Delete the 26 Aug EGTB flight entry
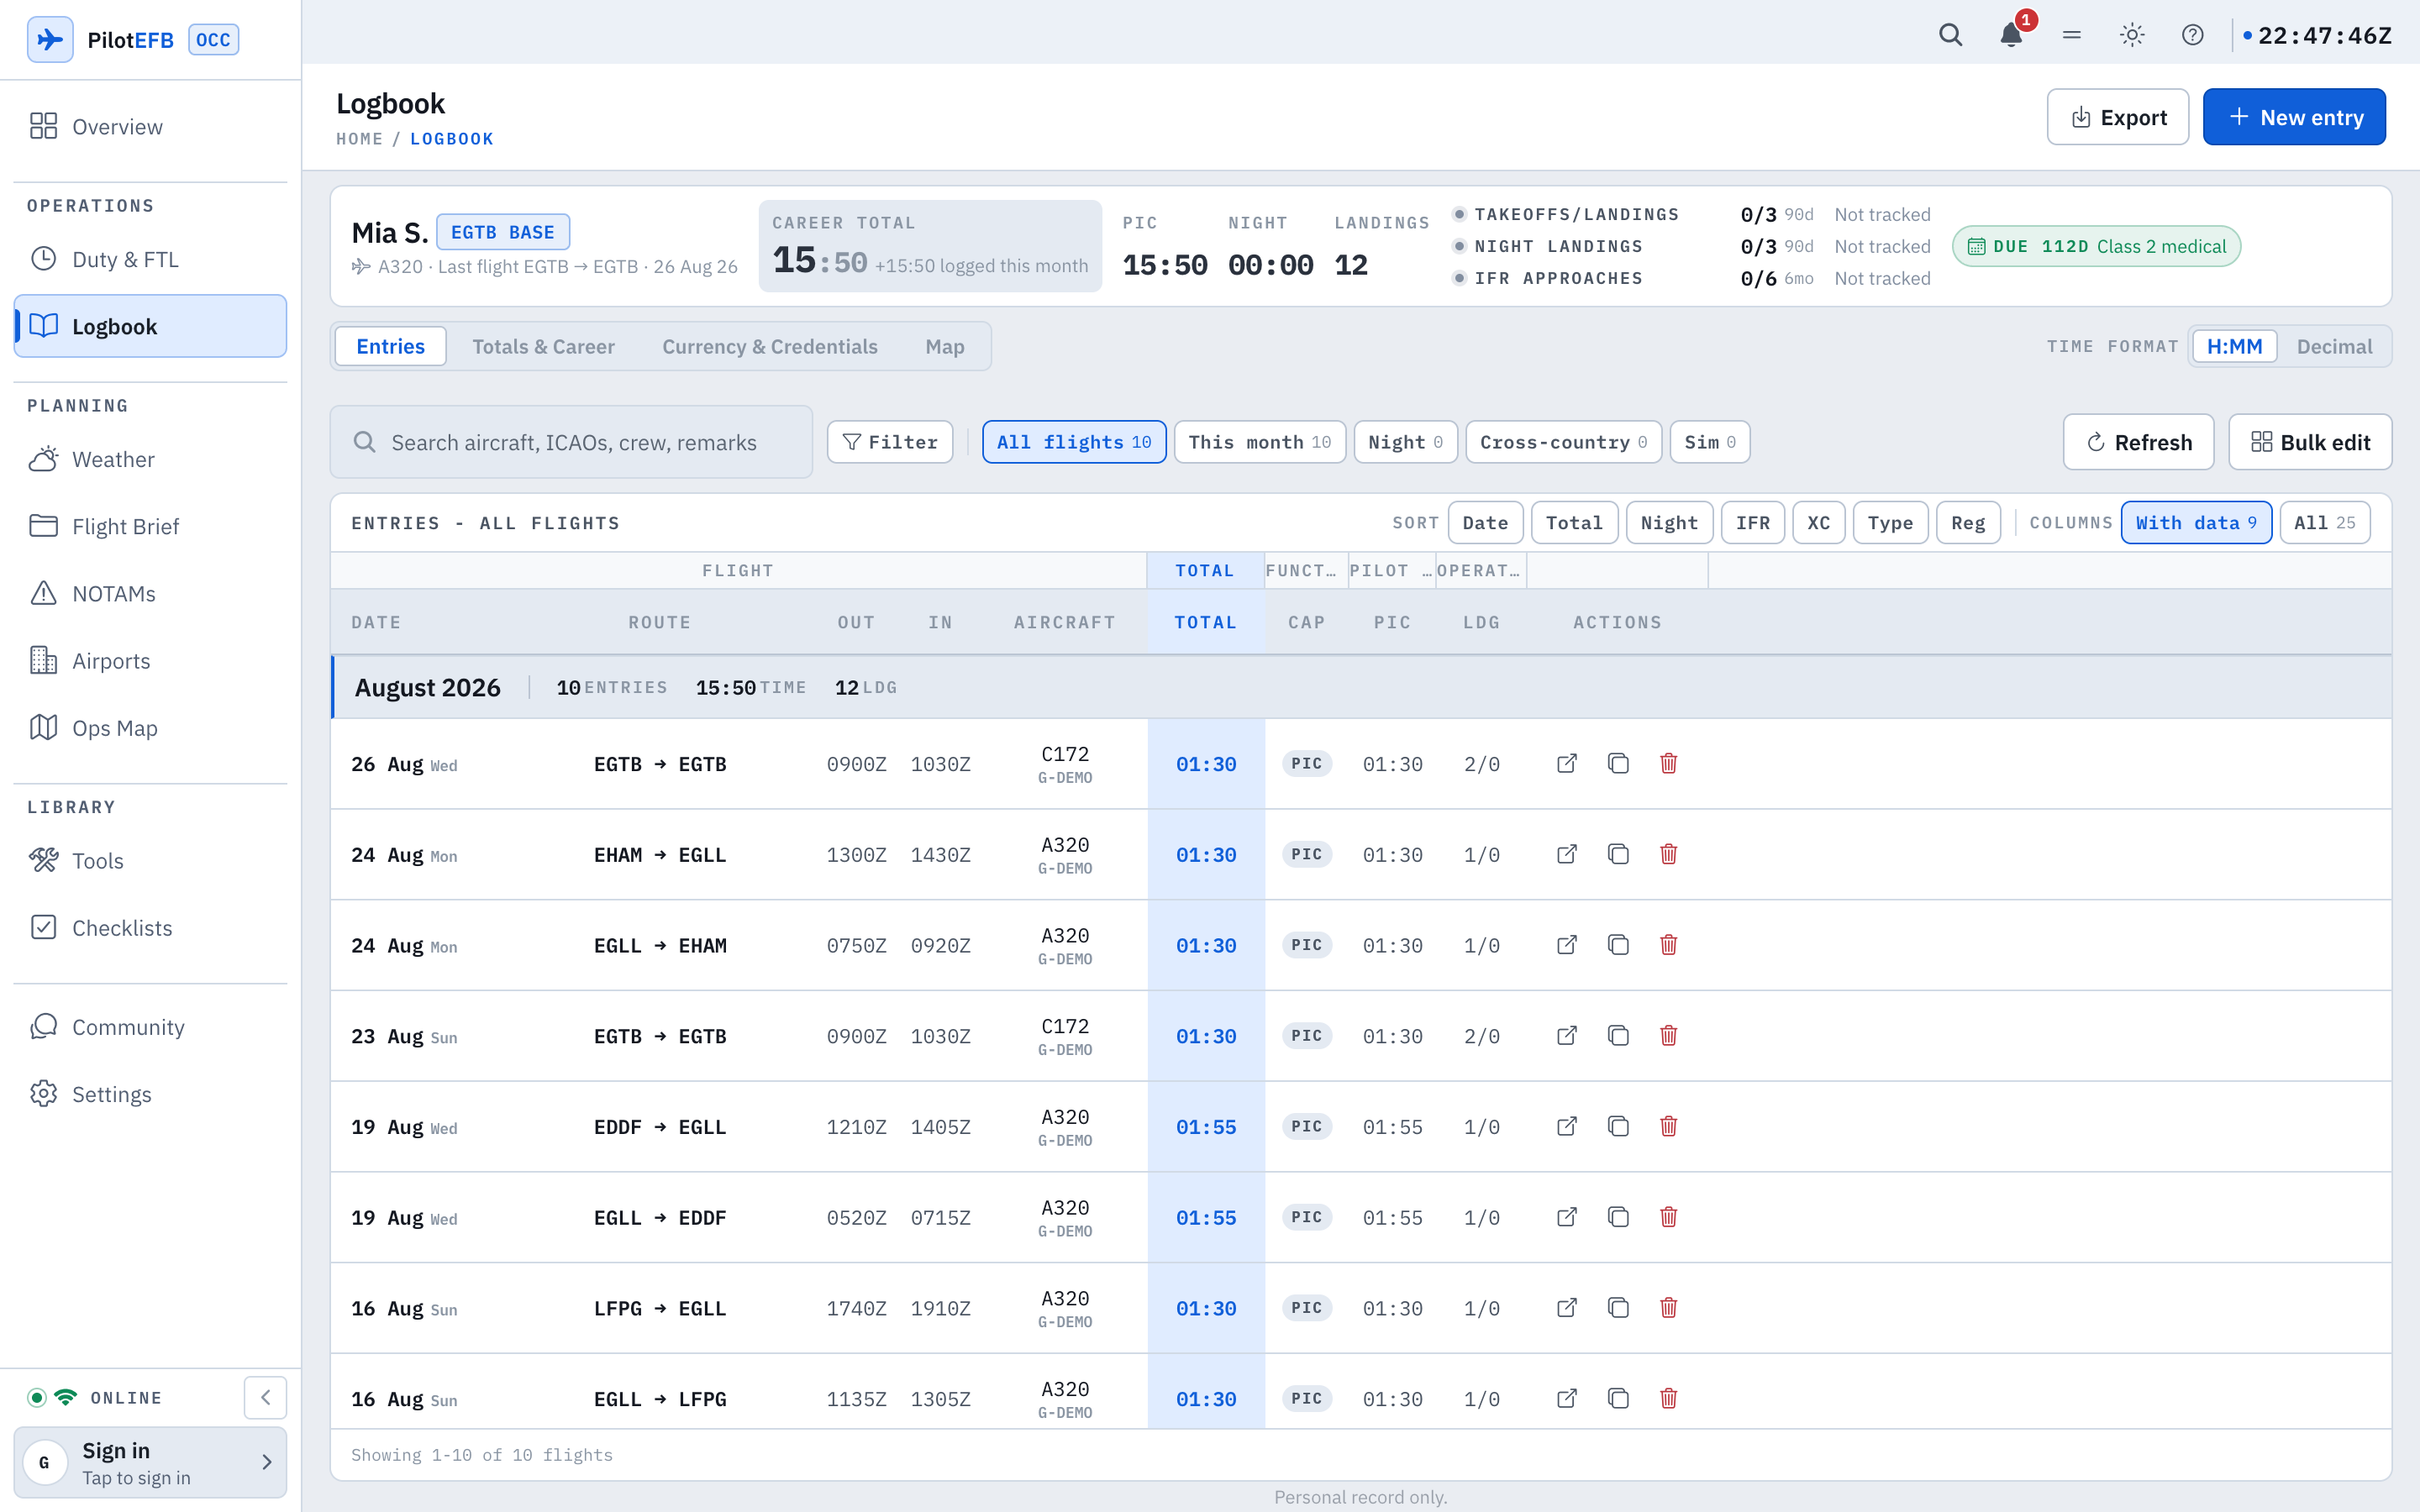2420x1512 pixels. pyautogui.click(x=1668, y=764)
